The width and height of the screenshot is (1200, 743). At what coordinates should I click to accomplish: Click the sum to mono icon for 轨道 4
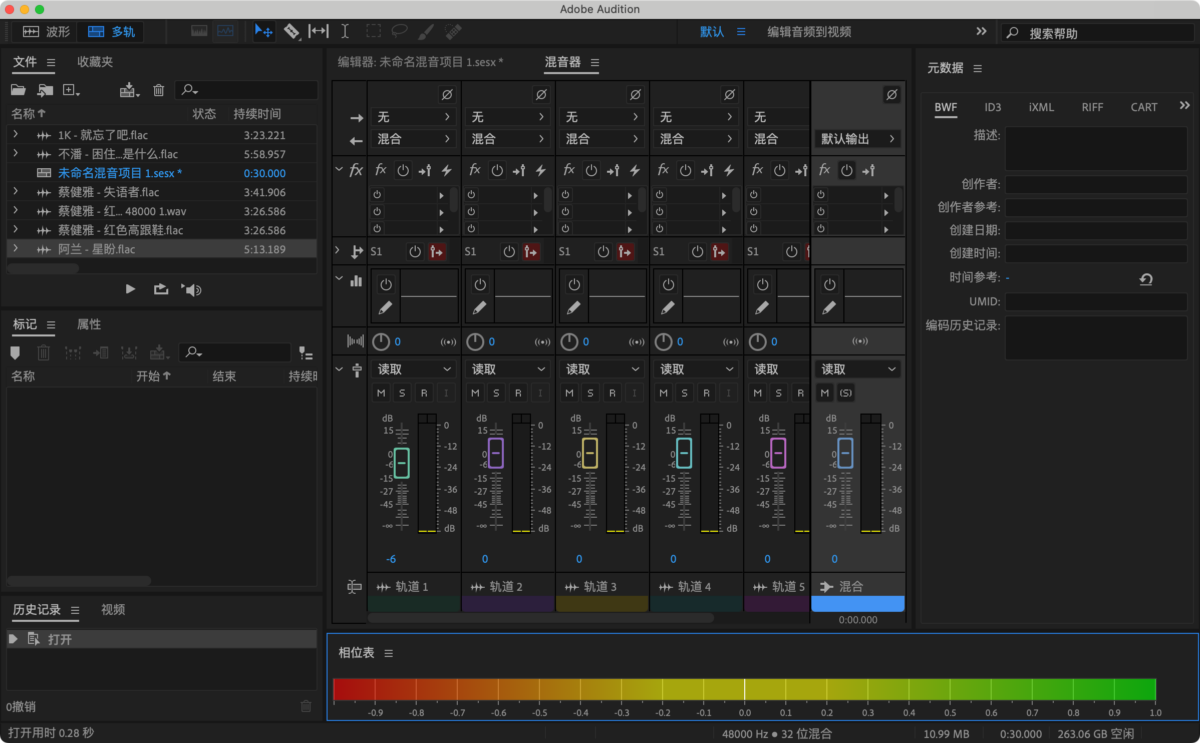click(731, 342)
